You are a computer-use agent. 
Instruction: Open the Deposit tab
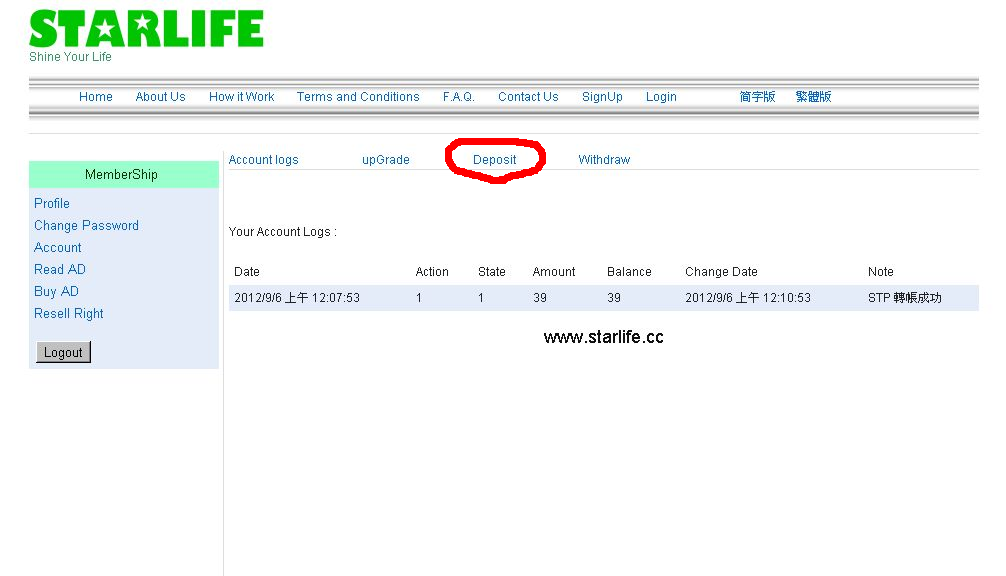tap(495, 160)
